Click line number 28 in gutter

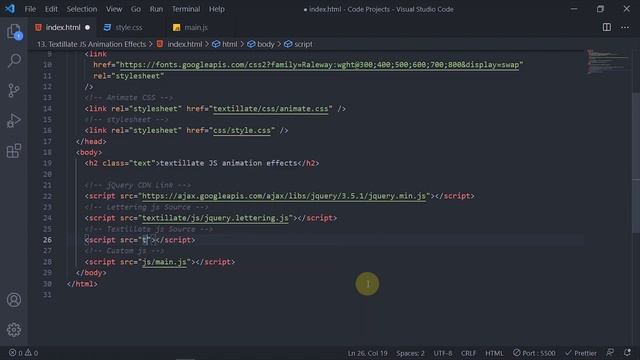pyautogui.click(x=47, y=262)
